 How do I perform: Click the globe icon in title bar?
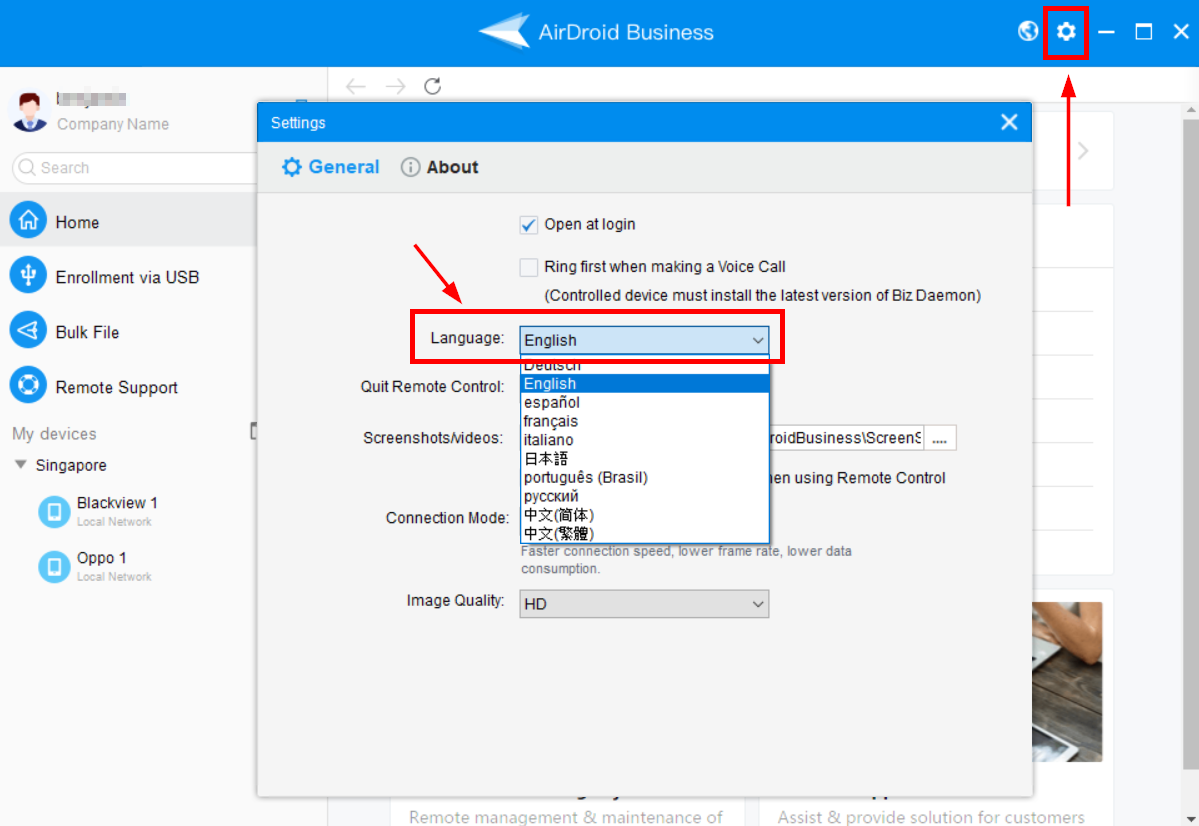click(x=1028, y=31)
